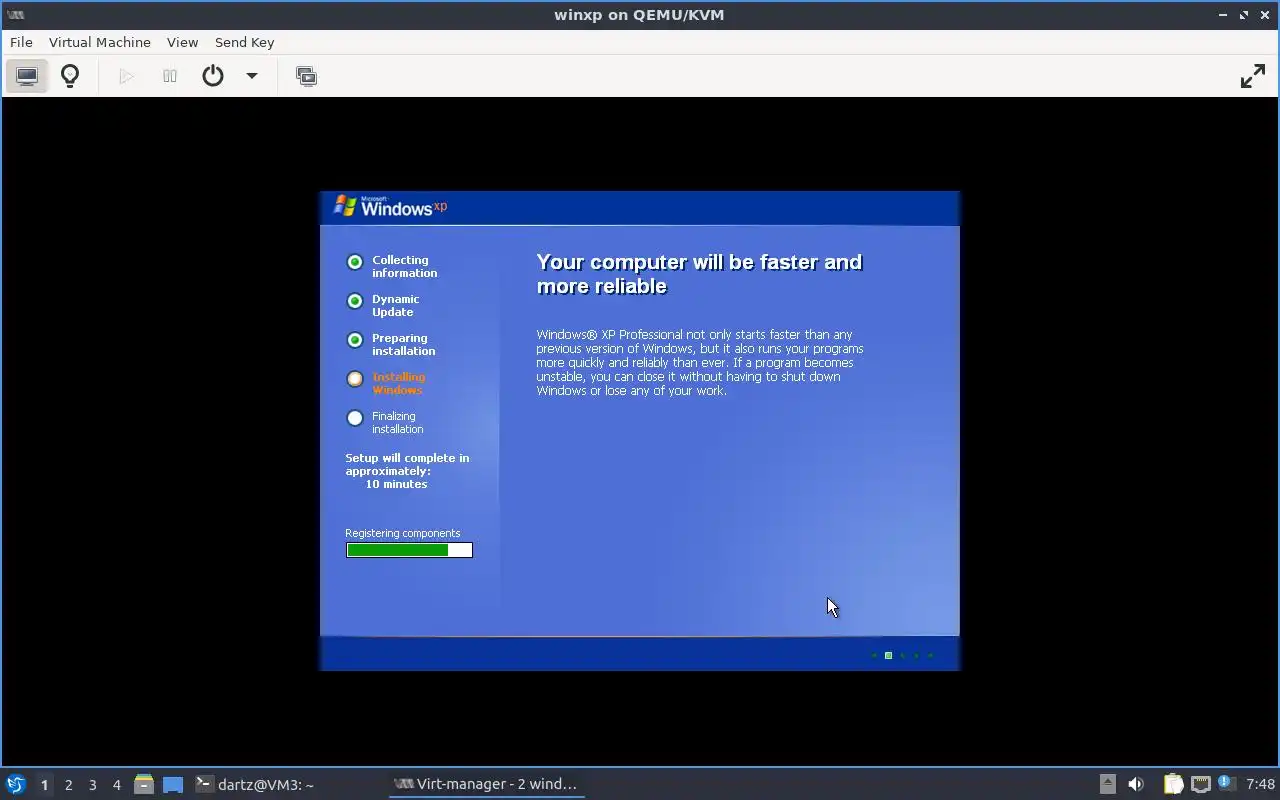The height and width of the screenshot is (800, 1280).
Task: Switch to fullscreen view
Action: pos(1253,76)
